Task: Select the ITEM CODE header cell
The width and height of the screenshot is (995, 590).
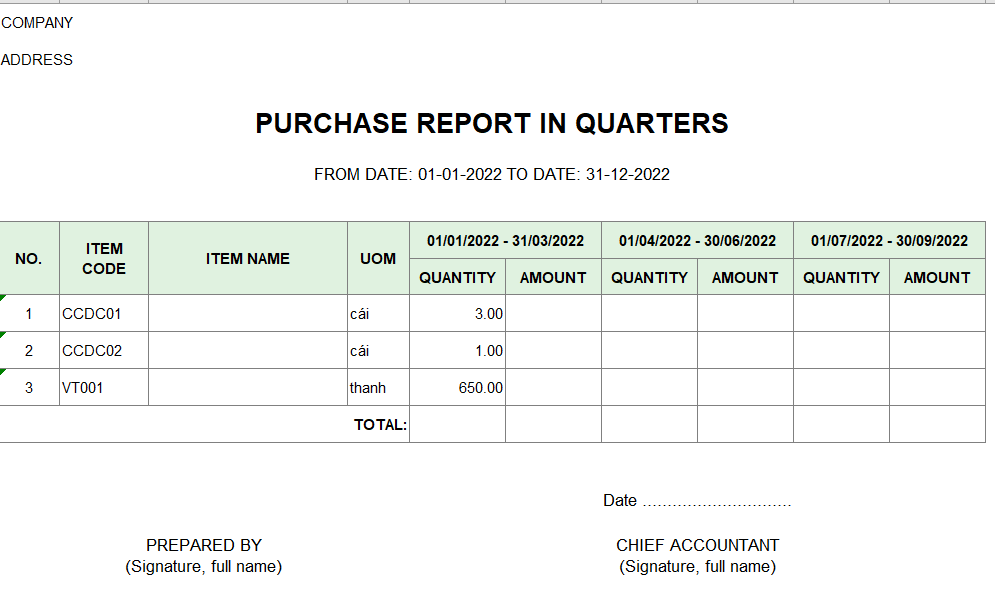Action: click(x=104, y=258)
